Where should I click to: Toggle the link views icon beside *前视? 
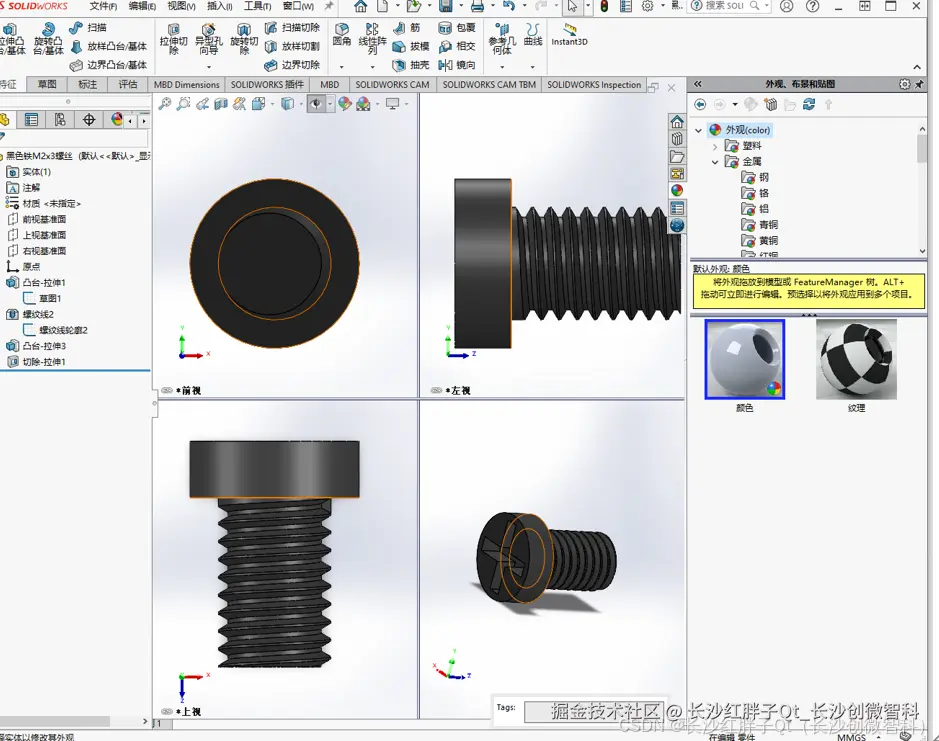pyautogui.click(x=167, y=391)
